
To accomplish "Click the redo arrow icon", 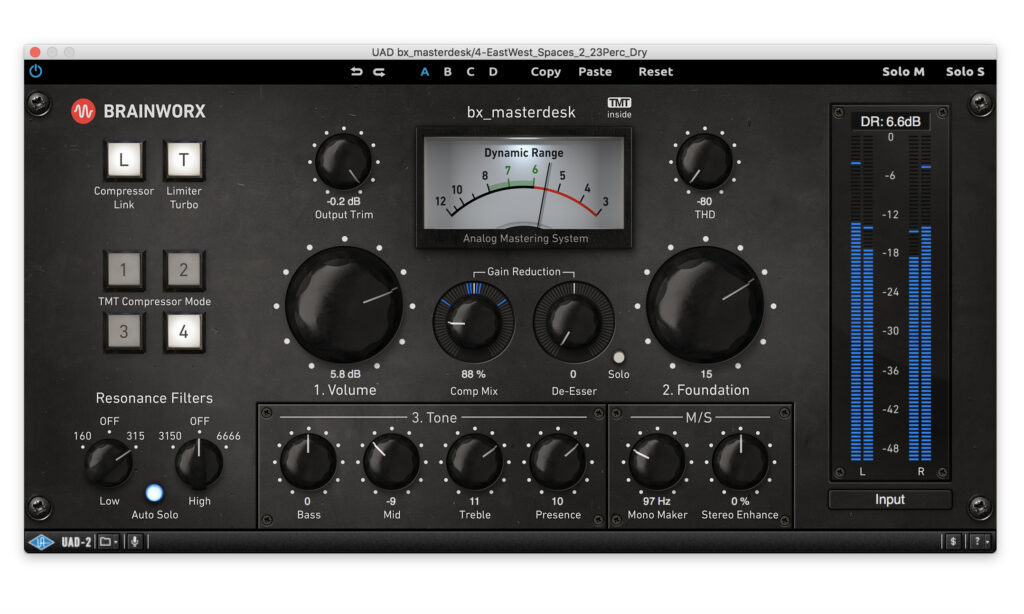I will coord(379,72).
